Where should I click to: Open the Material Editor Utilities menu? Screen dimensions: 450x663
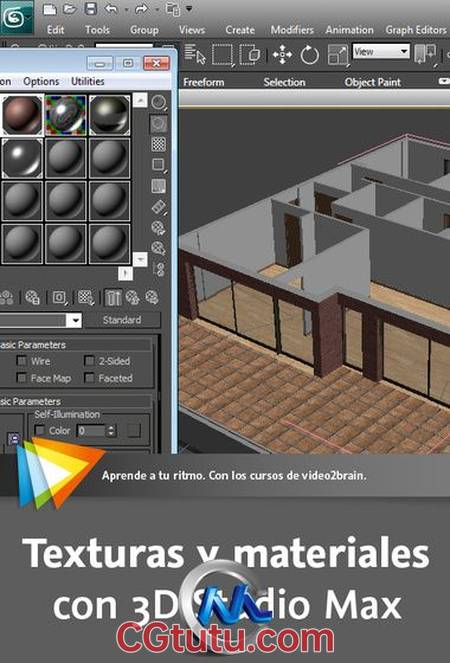point(88,81)
